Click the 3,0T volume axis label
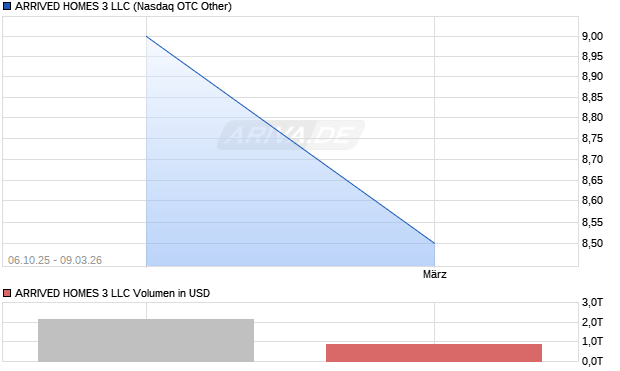Image resolution: width=620 pixels, height=371 pixels. 592,303
